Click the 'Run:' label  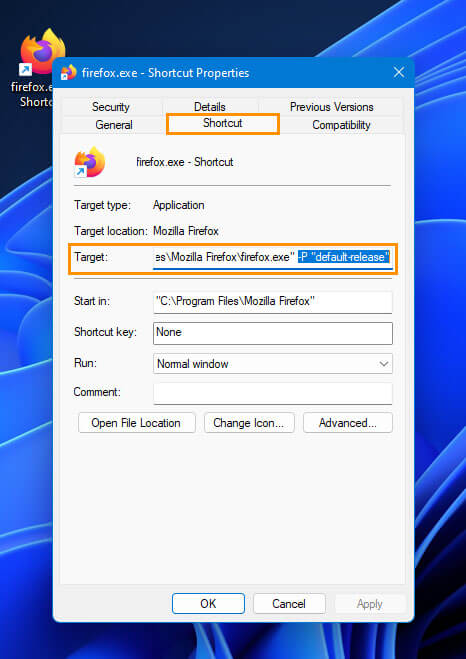pos(85,363)
